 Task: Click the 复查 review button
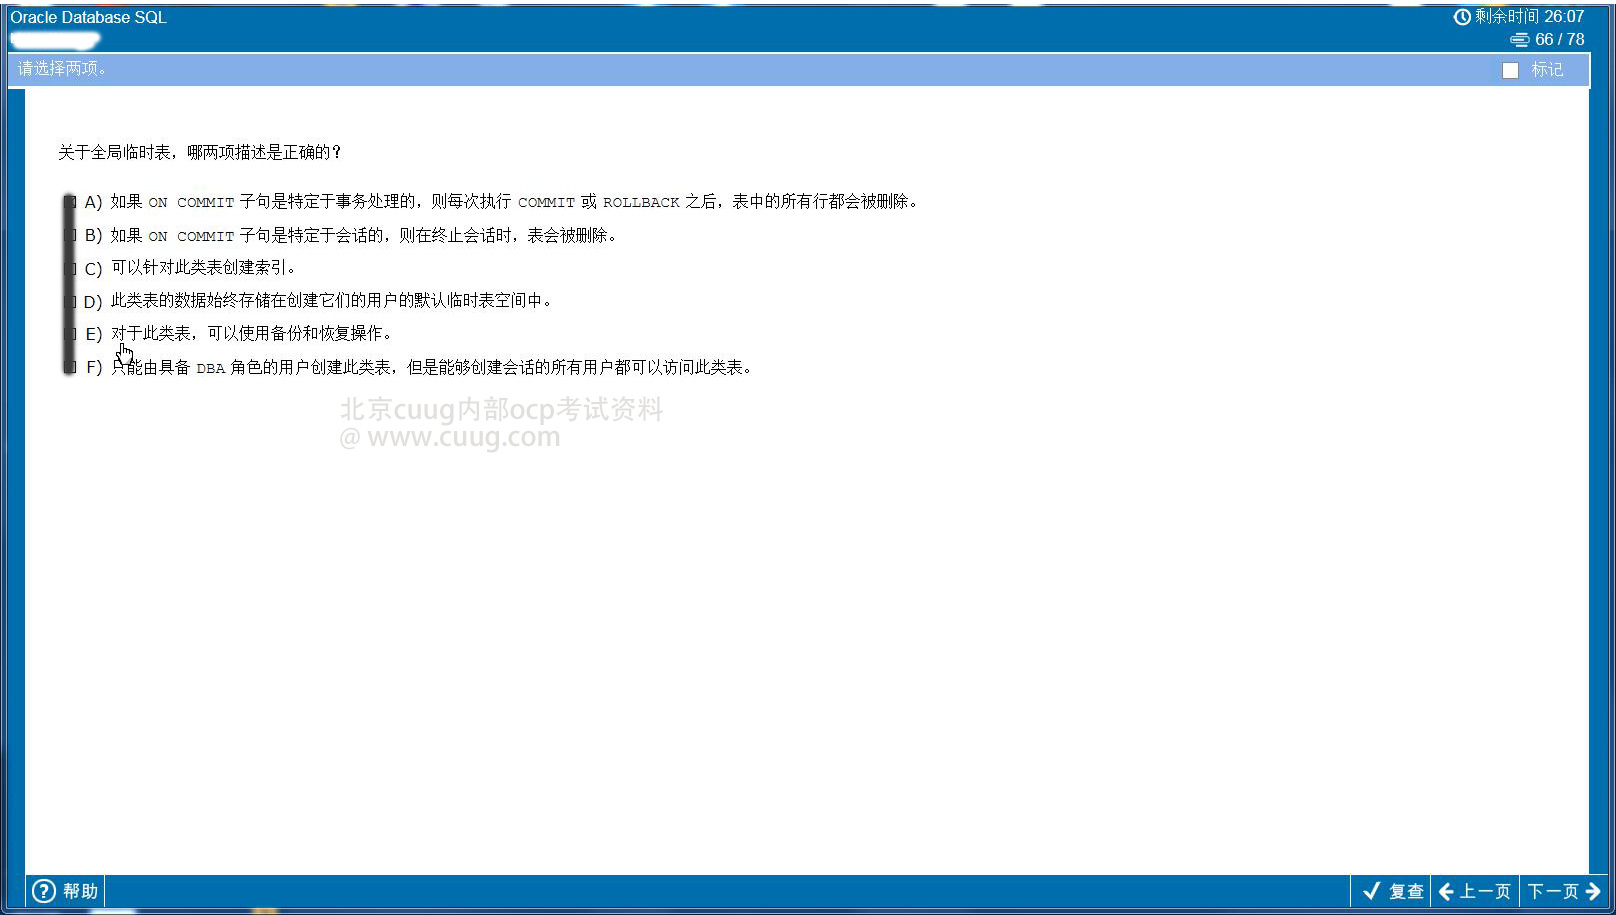point(1393,891)
